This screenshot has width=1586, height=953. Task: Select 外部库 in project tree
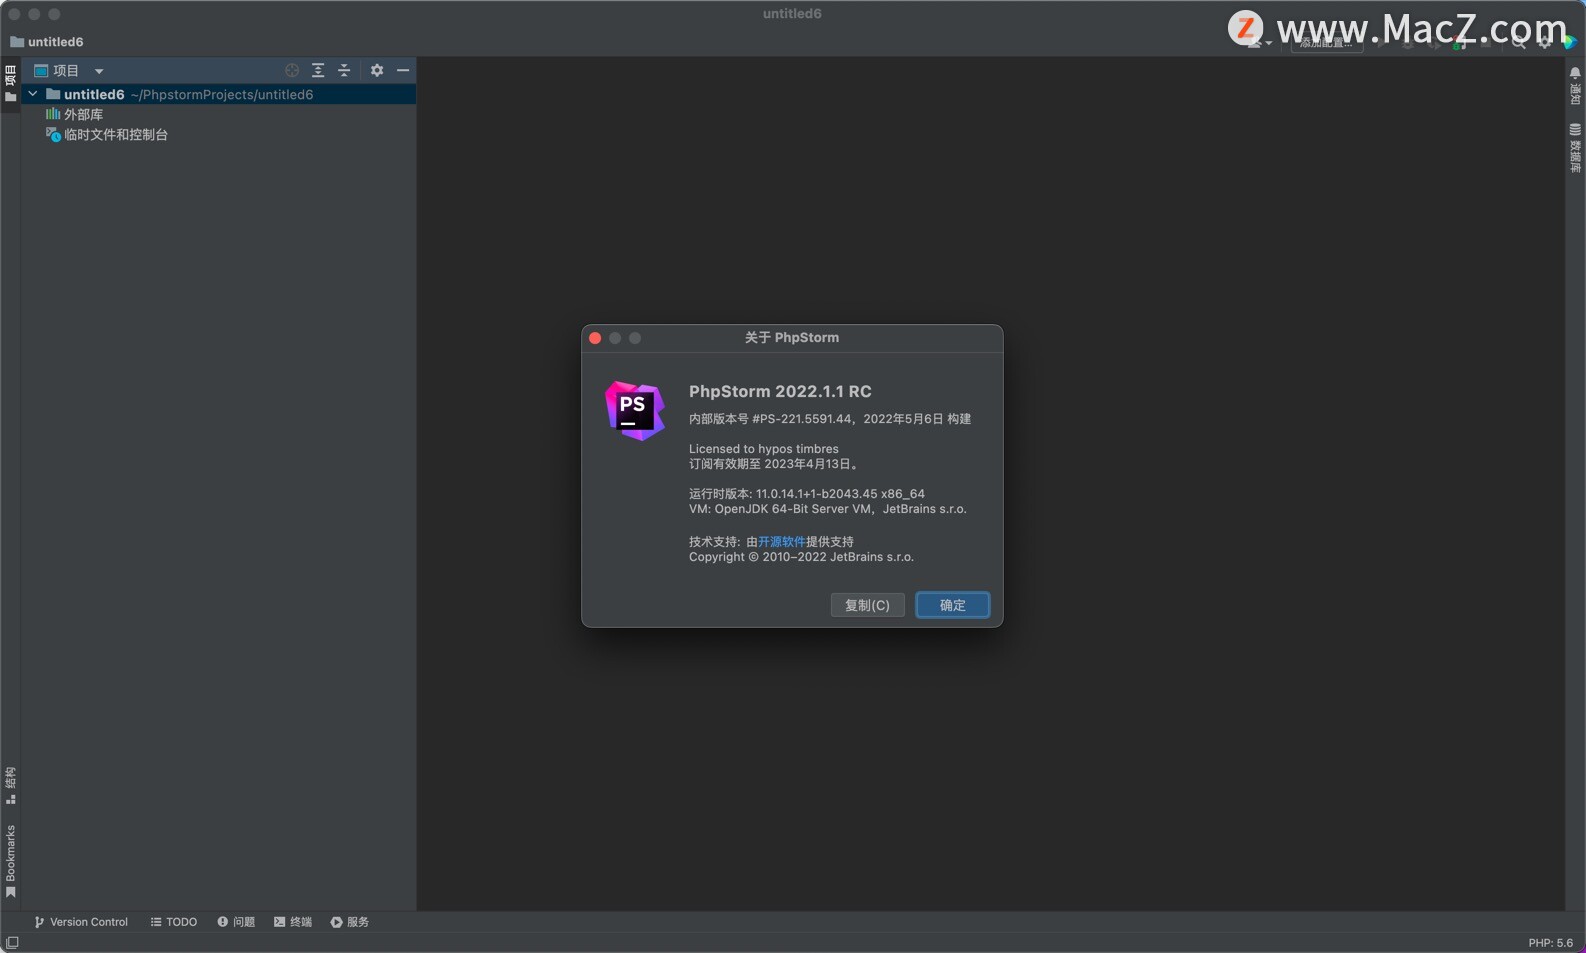[75, 114]
